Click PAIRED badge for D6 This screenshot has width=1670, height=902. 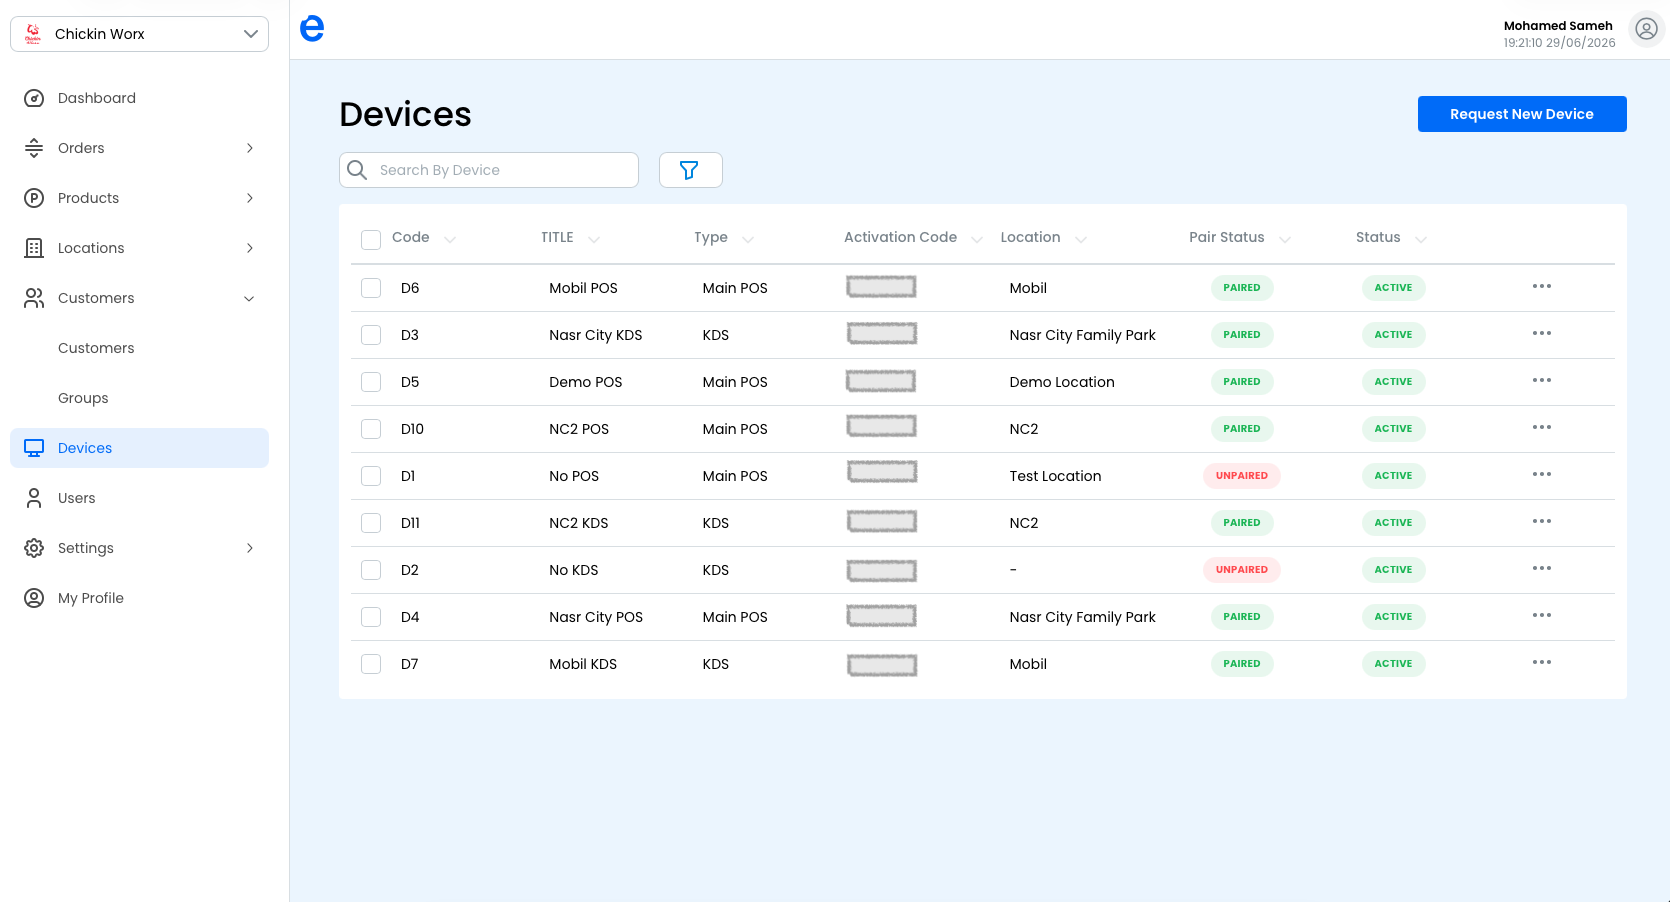1242,288
